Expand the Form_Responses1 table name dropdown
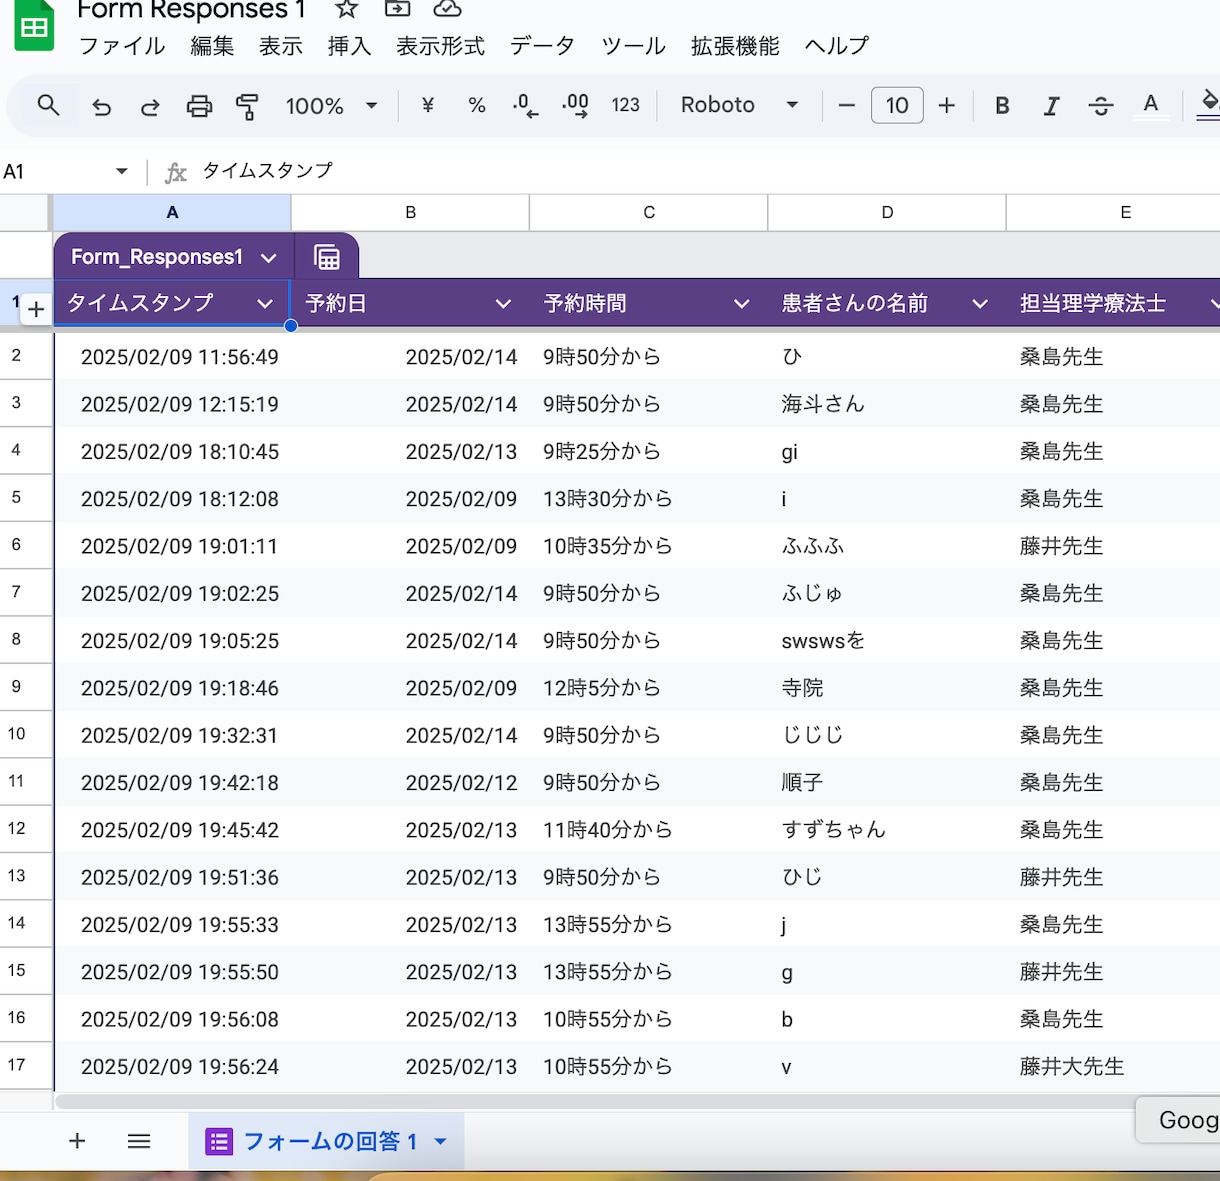The width and height of the screenshot is (1220, 1181). [268, 258]
